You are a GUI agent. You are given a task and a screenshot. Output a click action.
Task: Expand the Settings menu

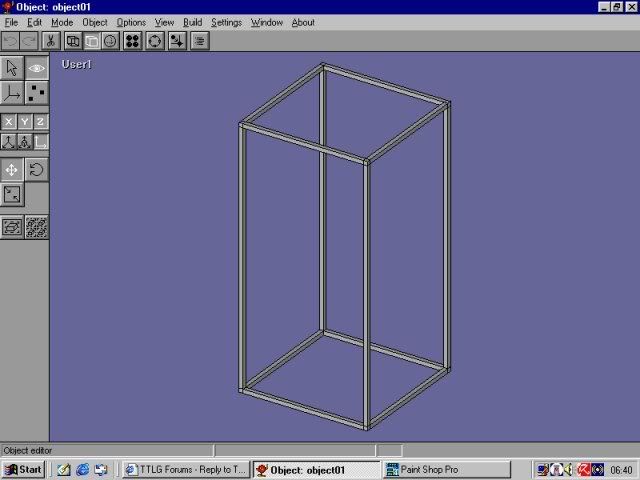(226, 22)
